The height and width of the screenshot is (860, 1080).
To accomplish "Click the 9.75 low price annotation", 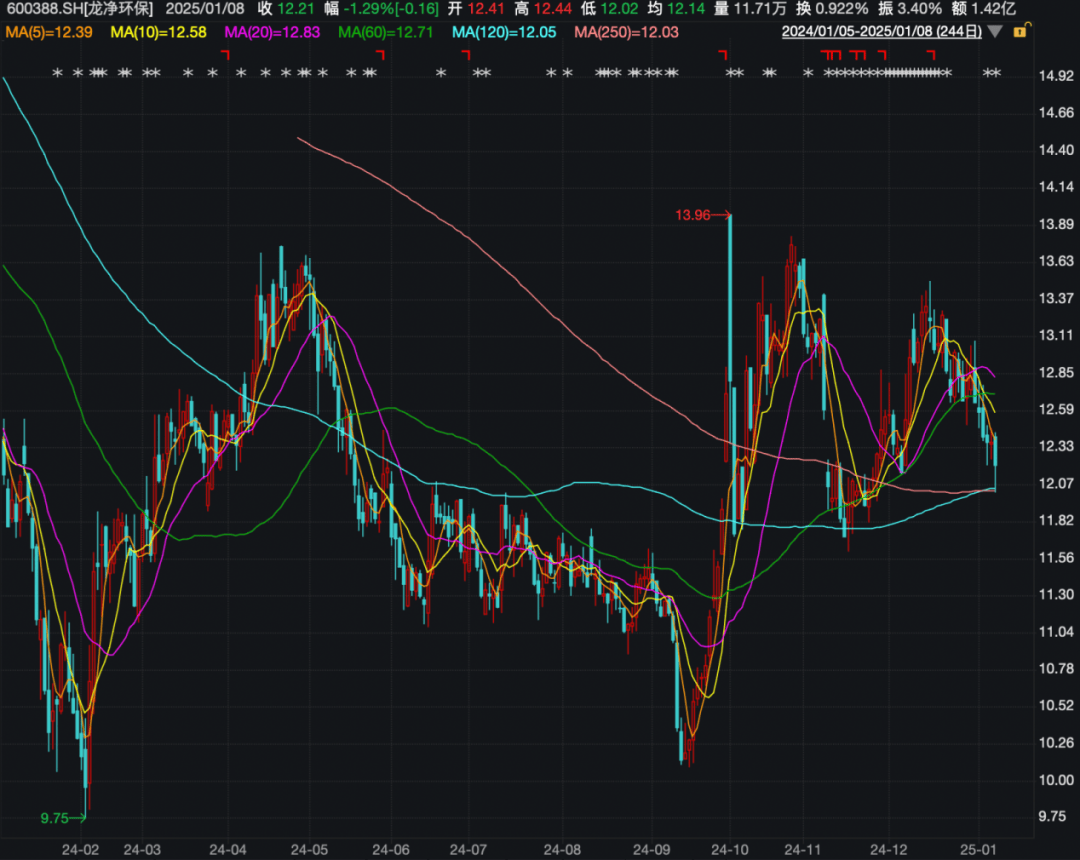I will pyautogui.click(x=54, y=818).
